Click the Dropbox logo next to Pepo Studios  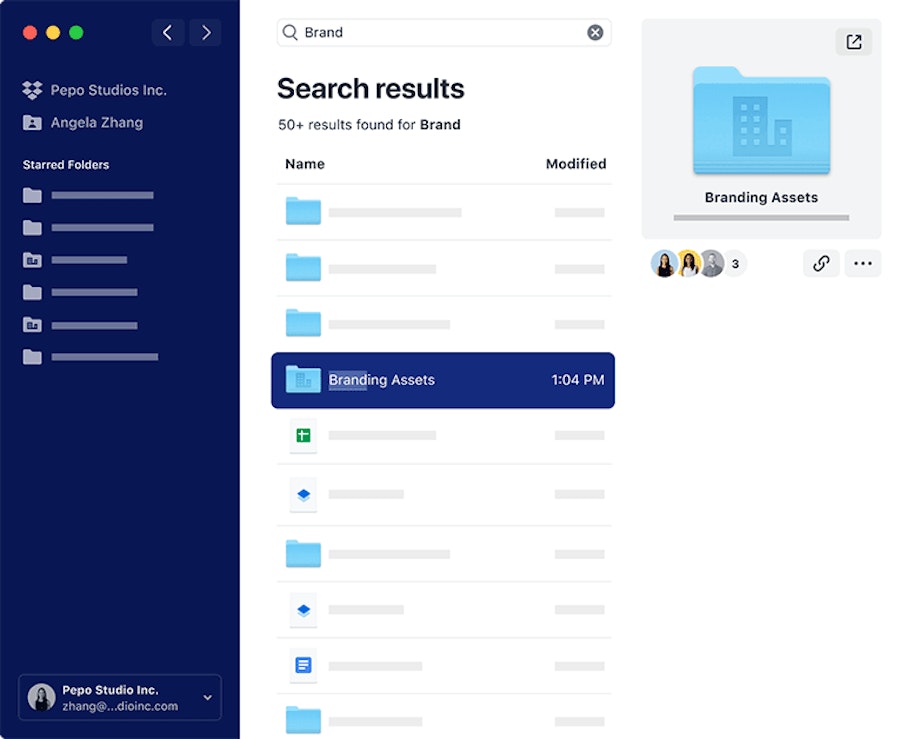tap(32, 90)
